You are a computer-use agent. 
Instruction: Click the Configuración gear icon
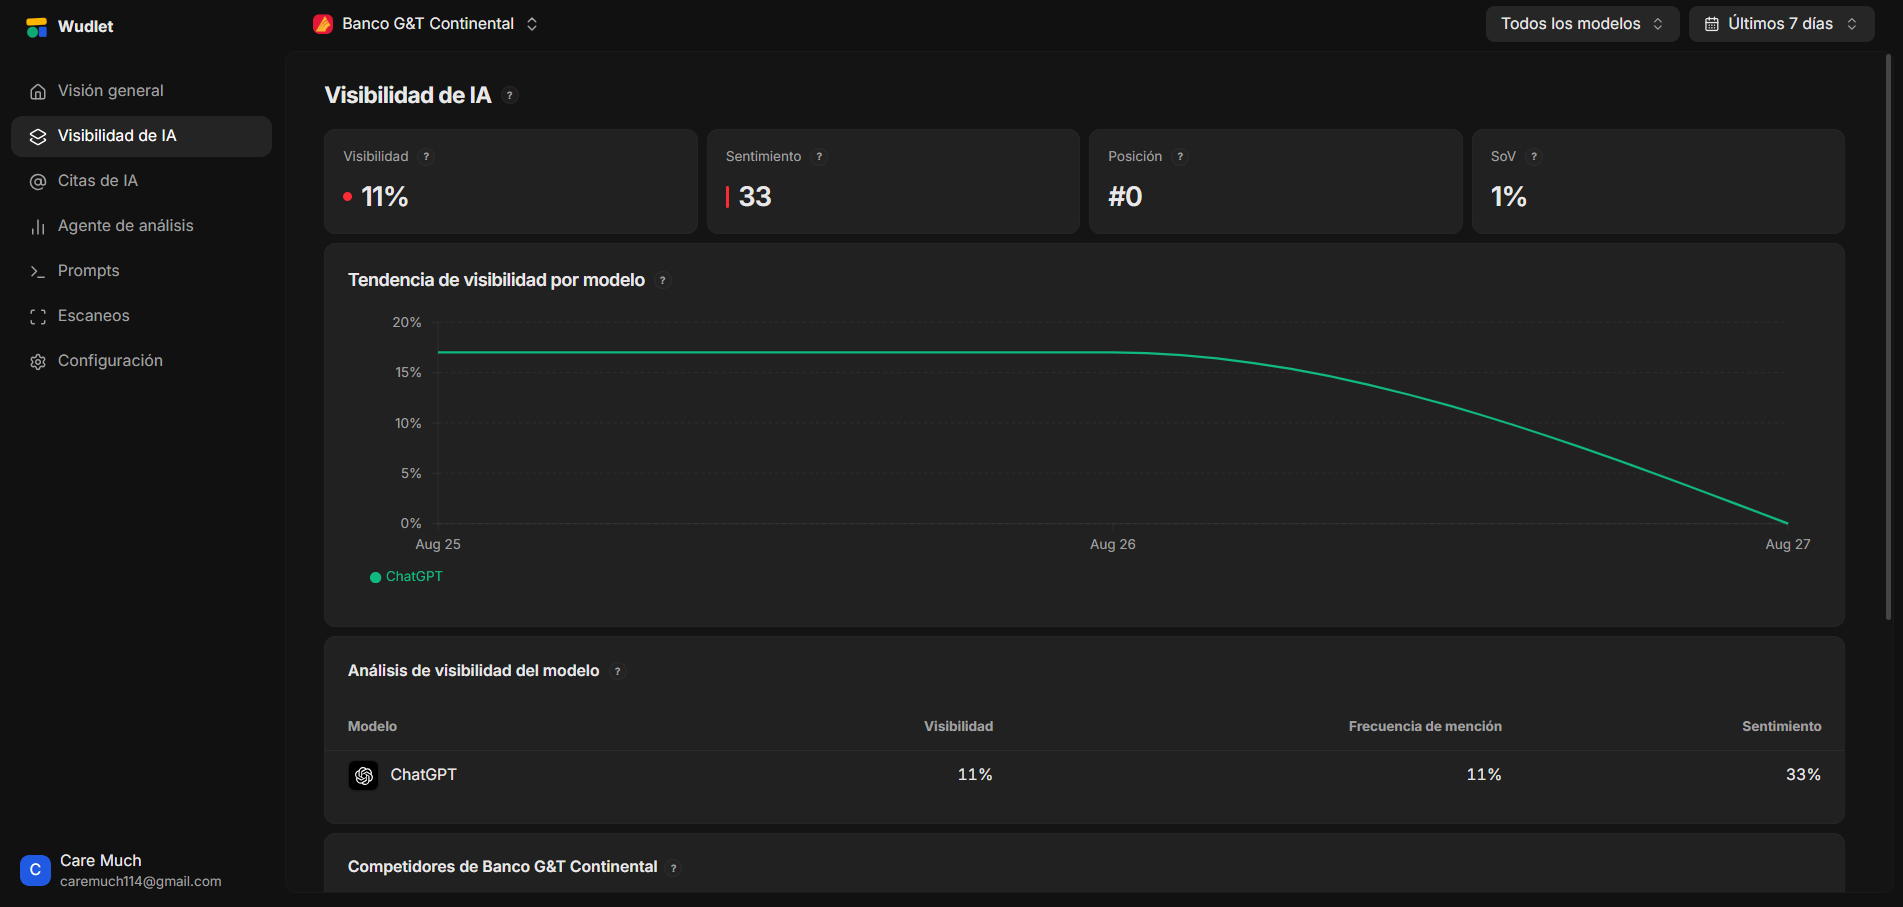[x=38, y=361]
